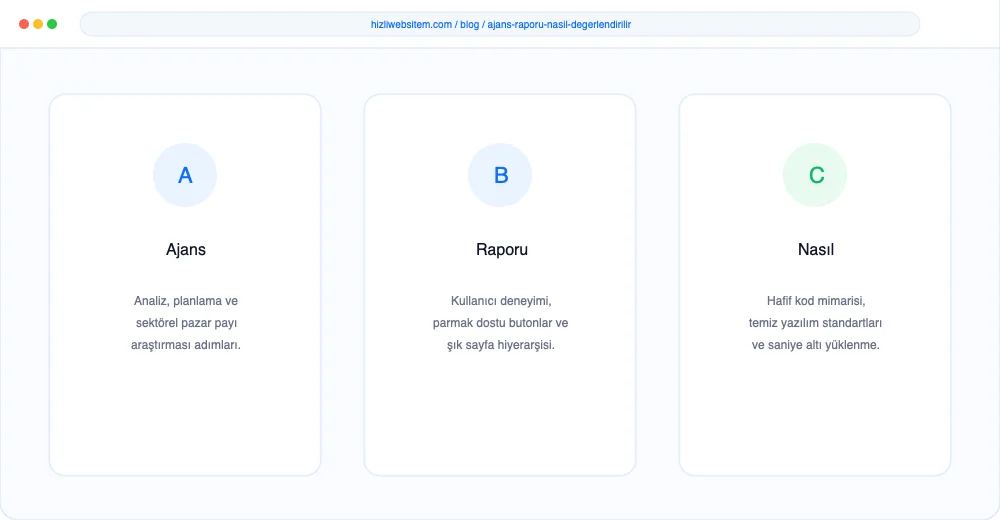Click the yellow minimize window dot

(38, 24)
